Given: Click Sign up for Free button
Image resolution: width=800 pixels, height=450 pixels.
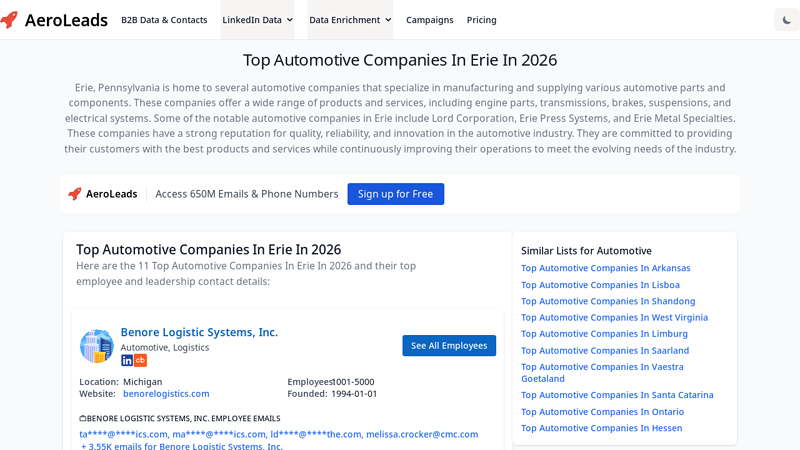Looking at the screenshot, I should 395,194.
